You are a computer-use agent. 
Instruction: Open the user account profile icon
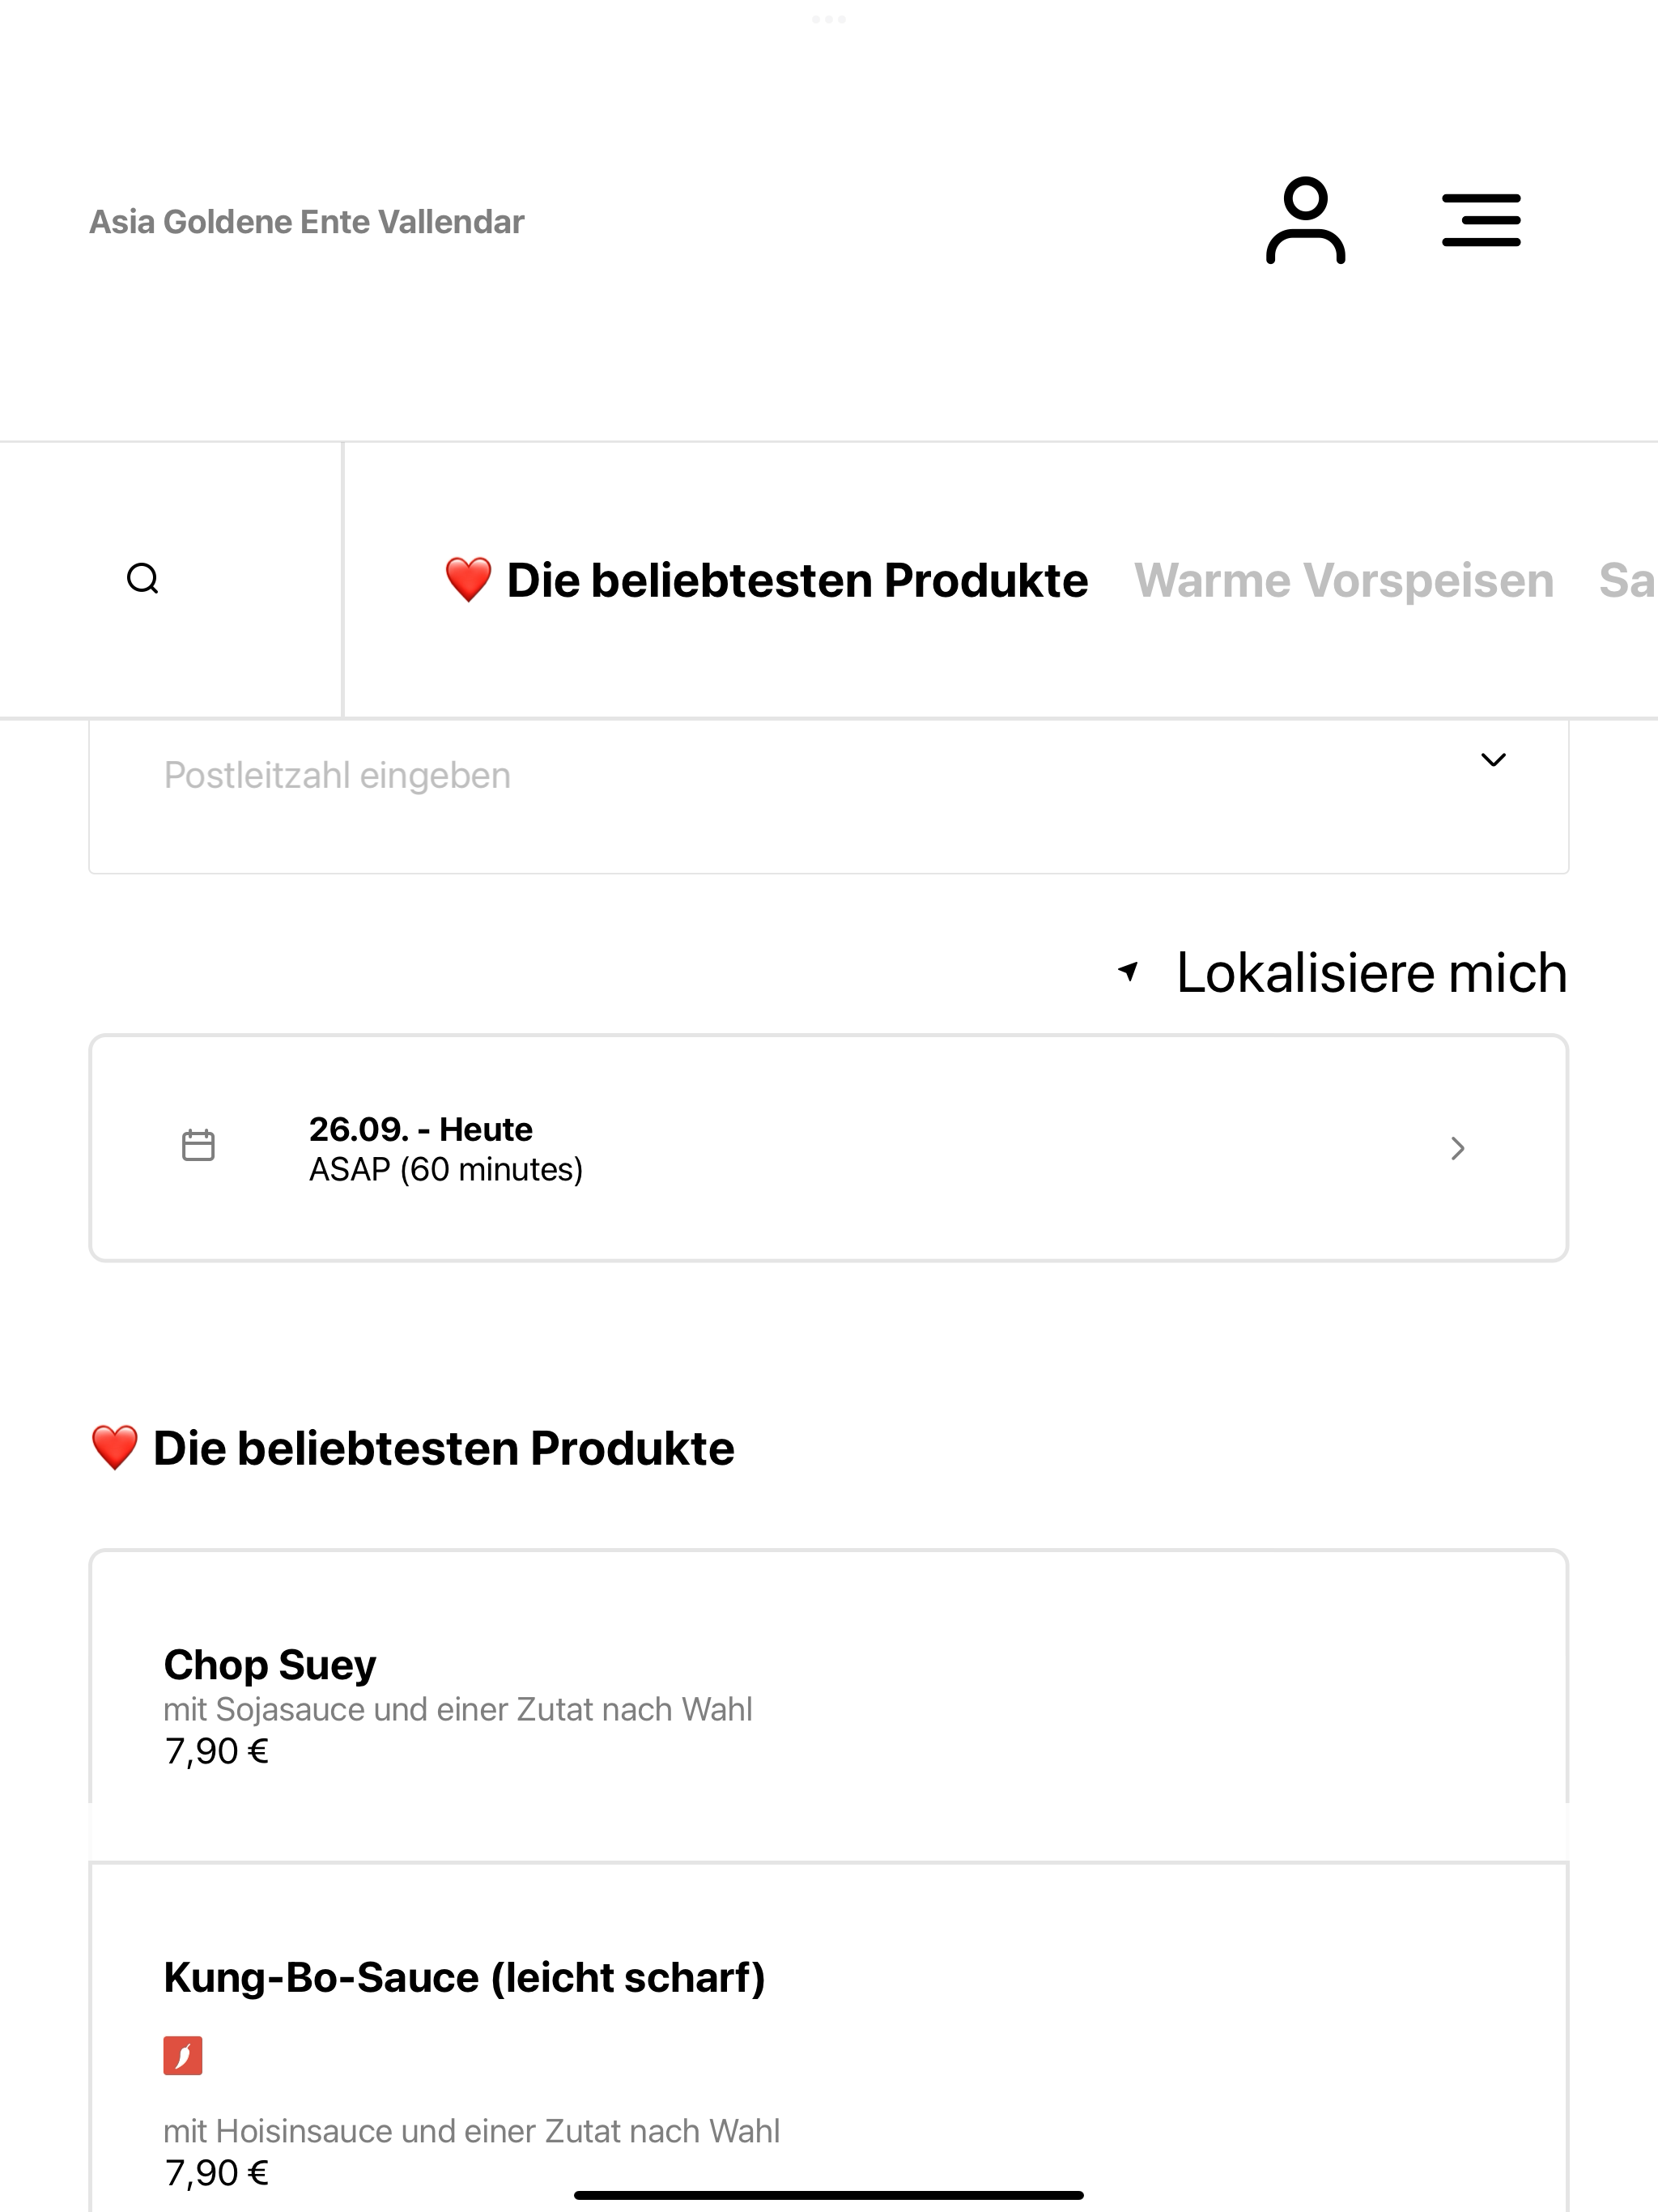pyautogui.click(x=1305, y=221)
